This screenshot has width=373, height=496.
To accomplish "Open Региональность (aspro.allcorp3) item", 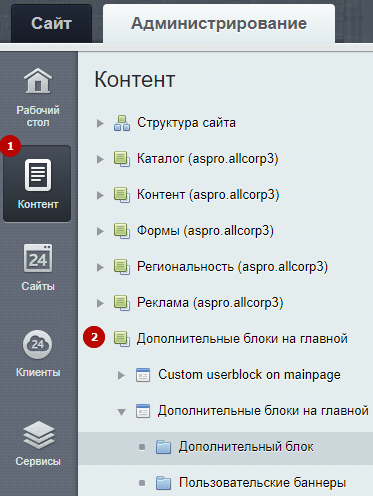I will point(232,267).
